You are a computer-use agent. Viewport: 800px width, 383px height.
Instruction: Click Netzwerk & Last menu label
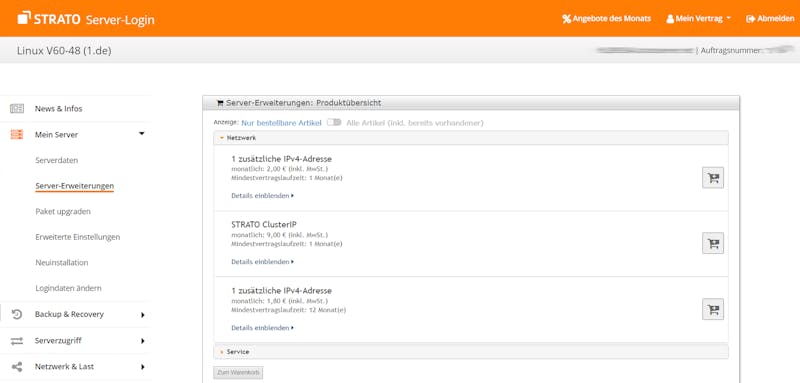pos(64,367)
